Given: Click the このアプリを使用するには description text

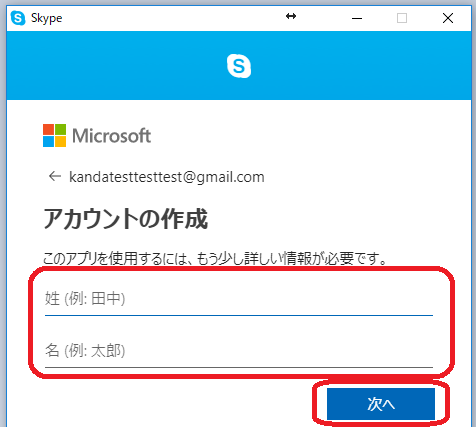Looking at the screenshot, I should pos(215,258).
